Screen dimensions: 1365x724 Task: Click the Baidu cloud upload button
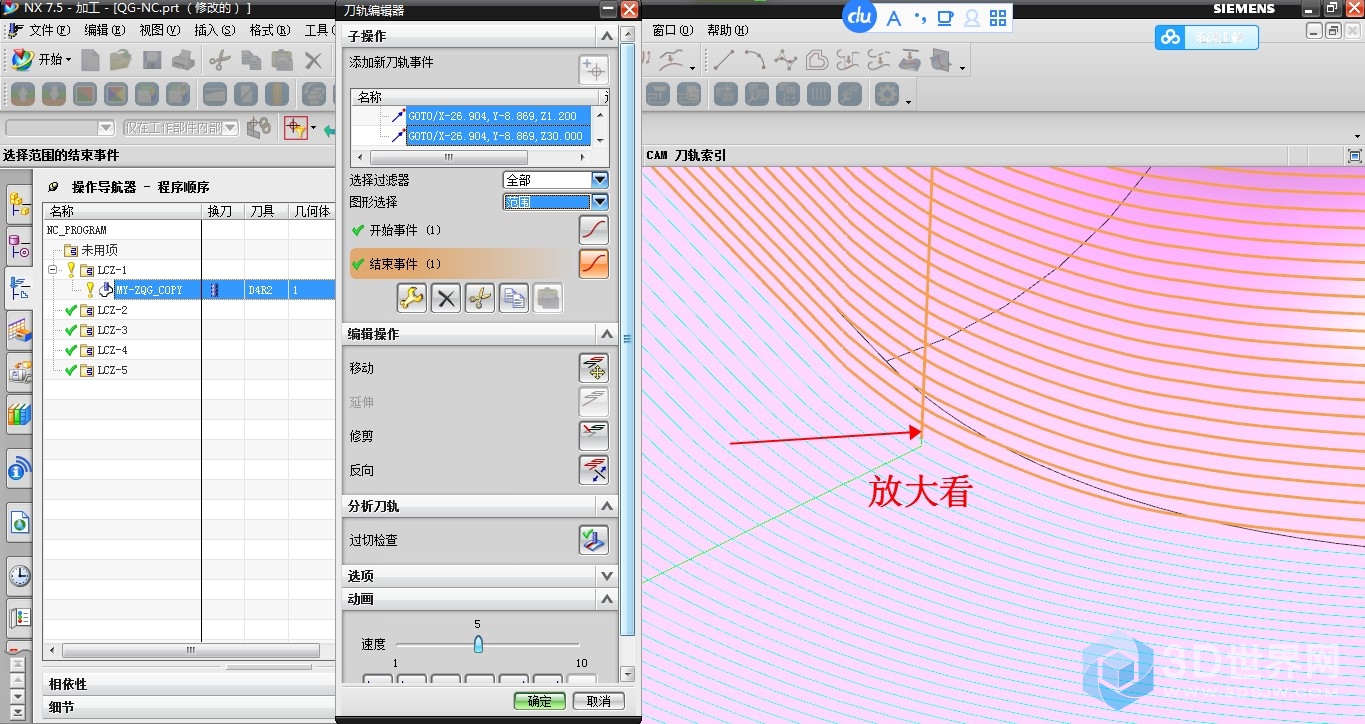(1207, 38)
